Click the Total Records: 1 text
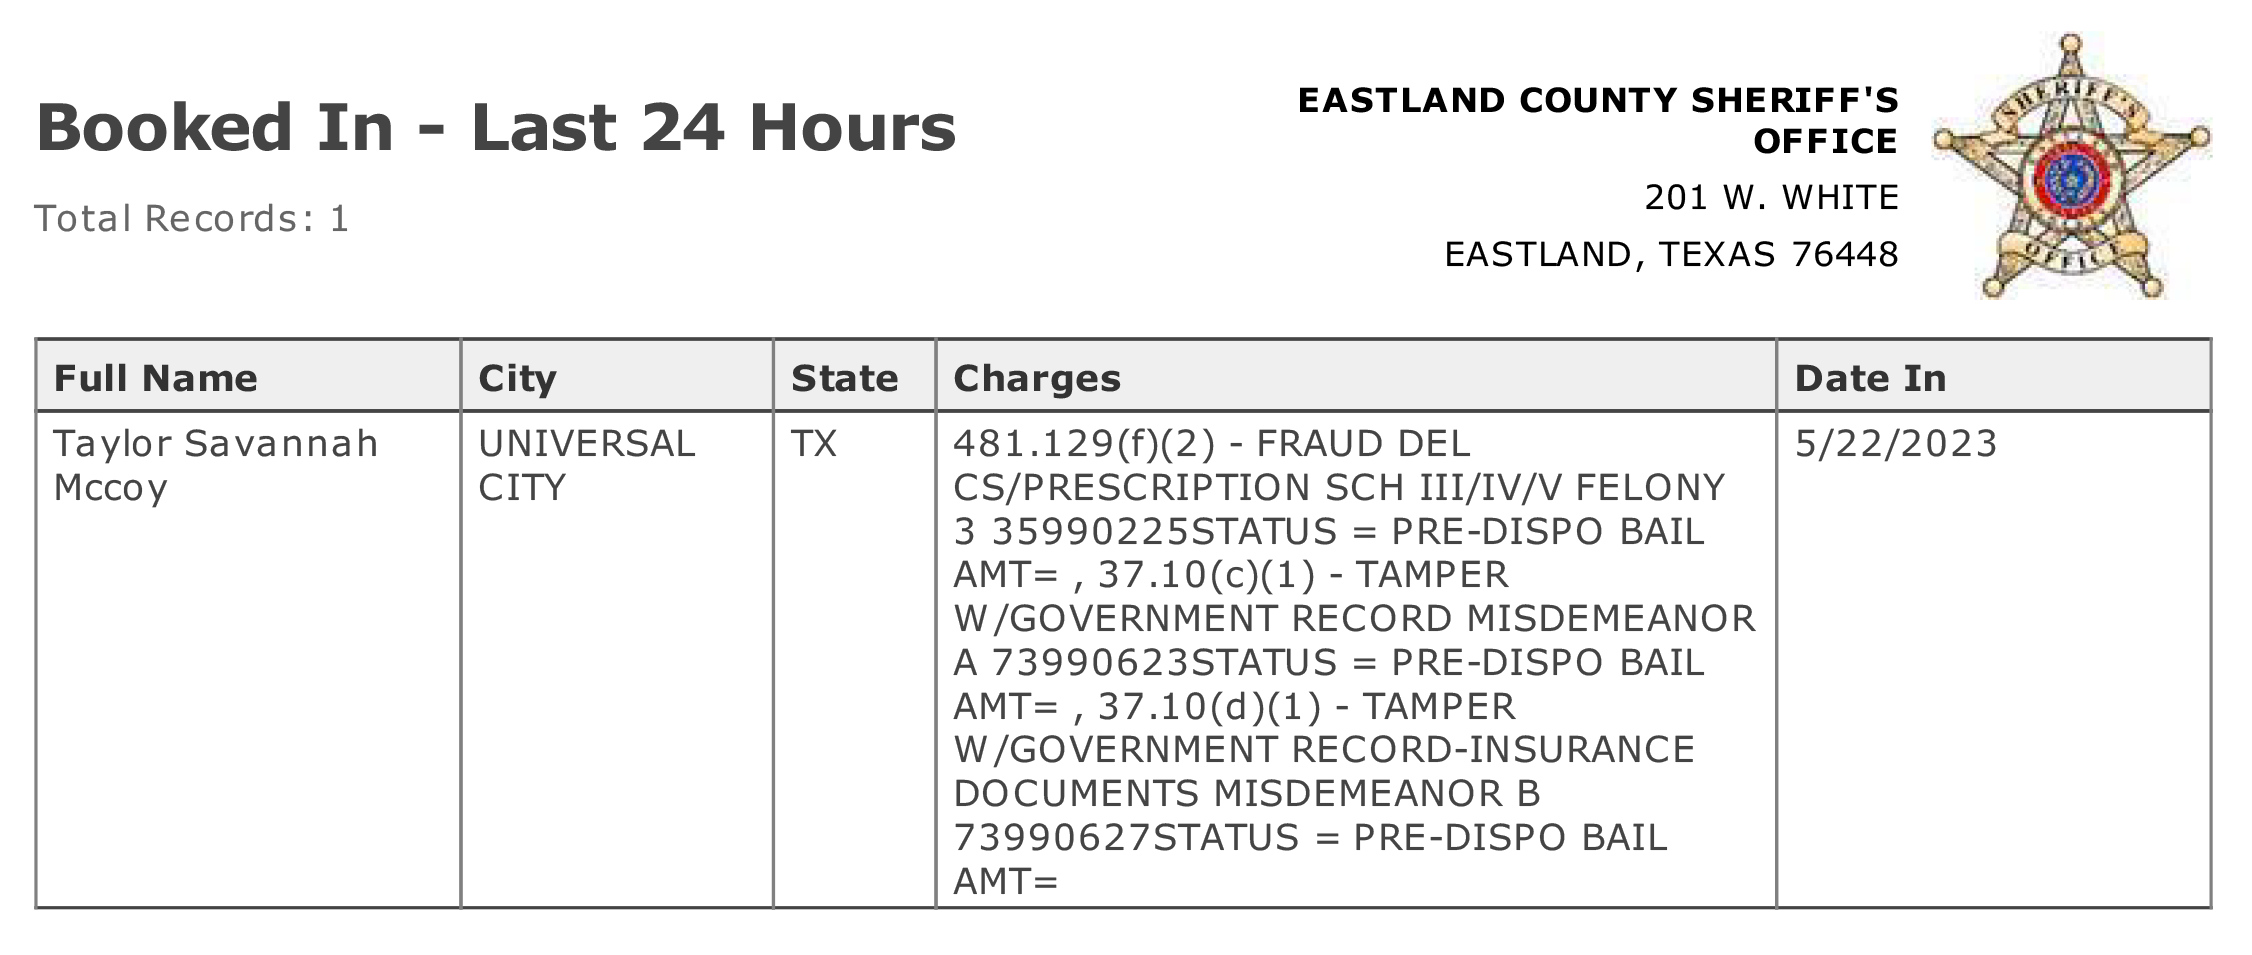 click(192, 218)
